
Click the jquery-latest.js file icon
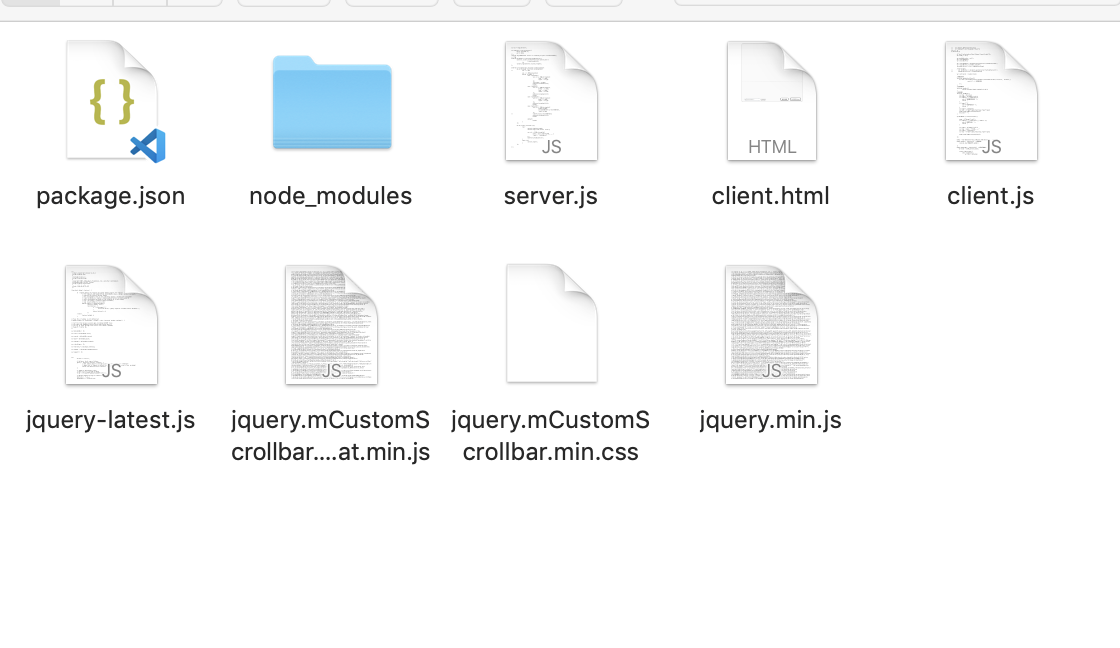click(x=110, y=322)
